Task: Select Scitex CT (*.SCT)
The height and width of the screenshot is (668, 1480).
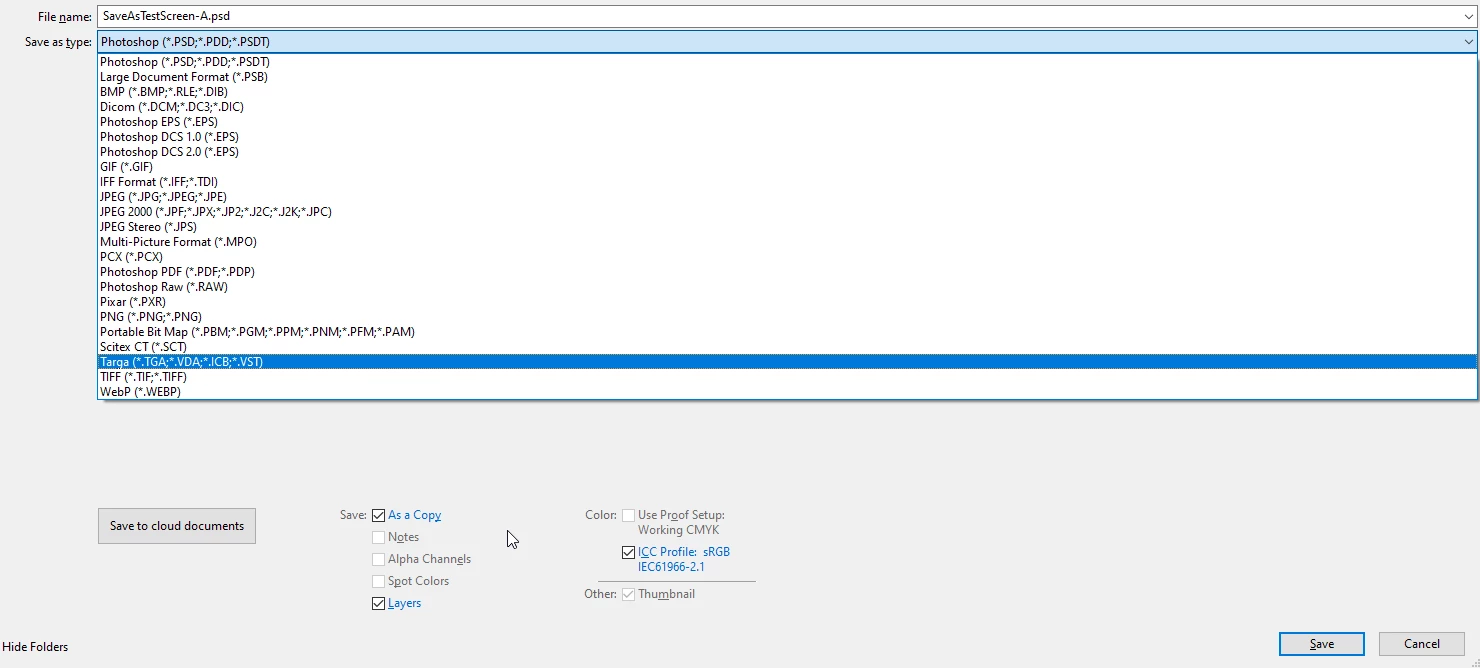Action: (787, 347)
